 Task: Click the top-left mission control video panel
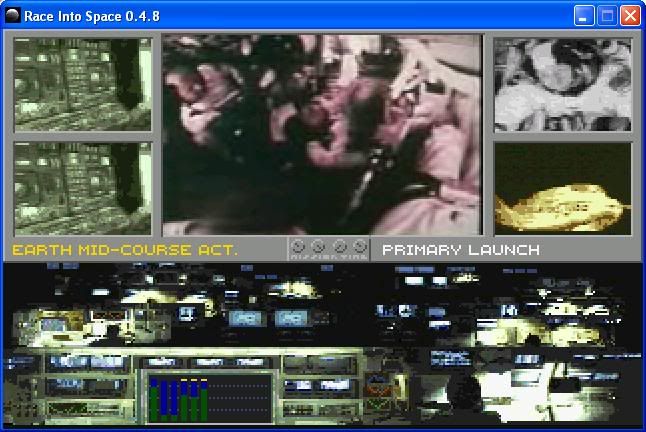(x=83, y=85)
